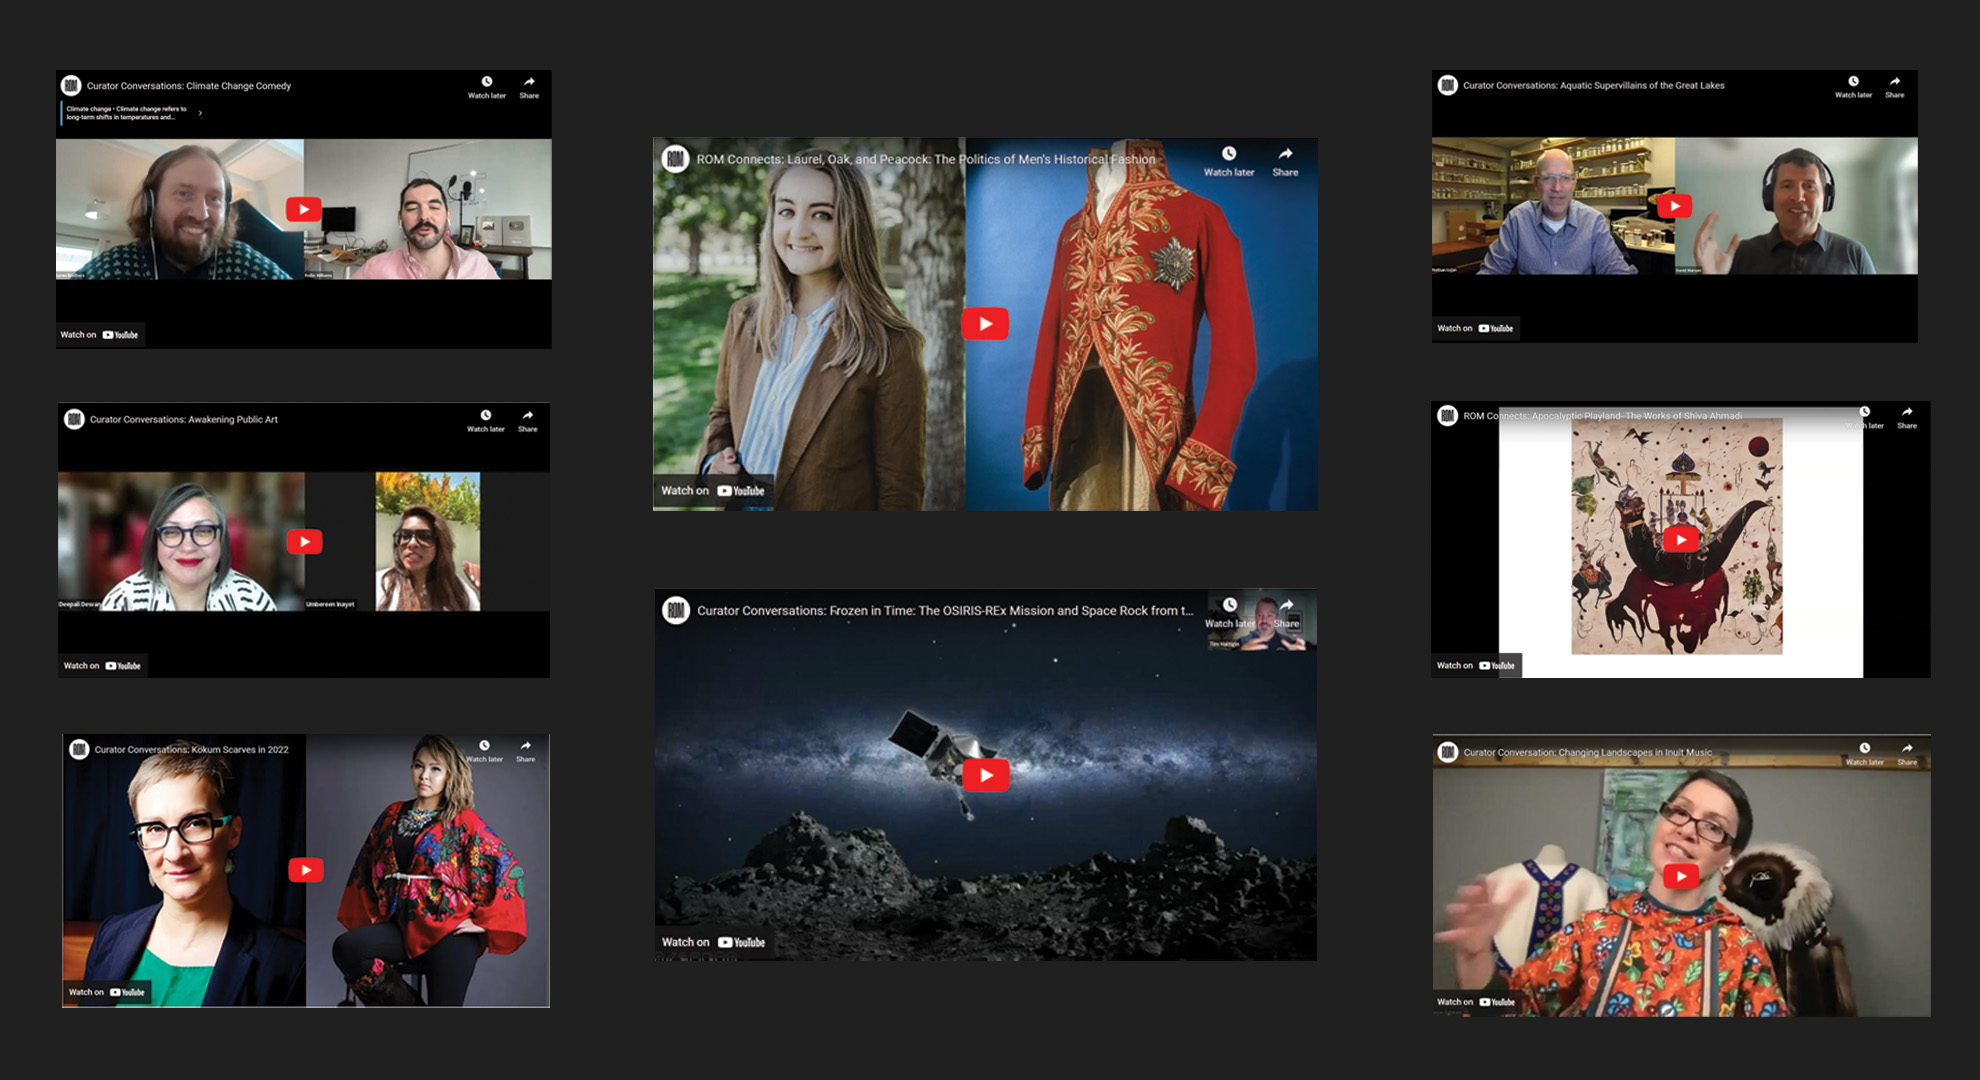The height and width of the screenshot is (1080, 1980).
Task: Open Frozen in Time video title link
Action: pos(945,610)
